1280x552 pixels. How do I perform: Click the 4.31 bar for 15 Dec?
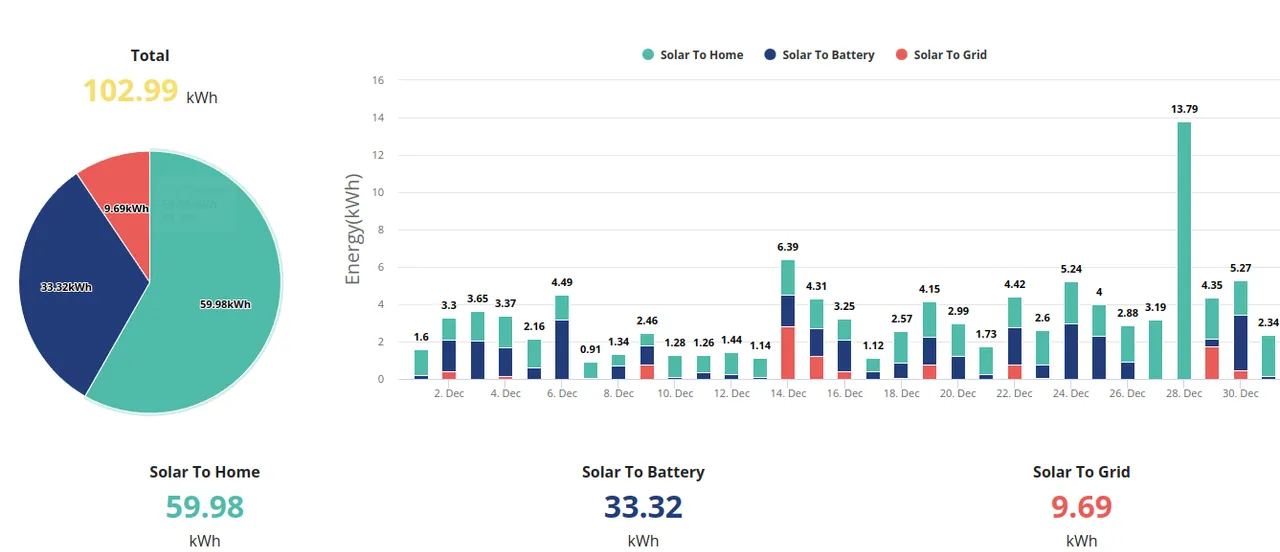point(817,339)
